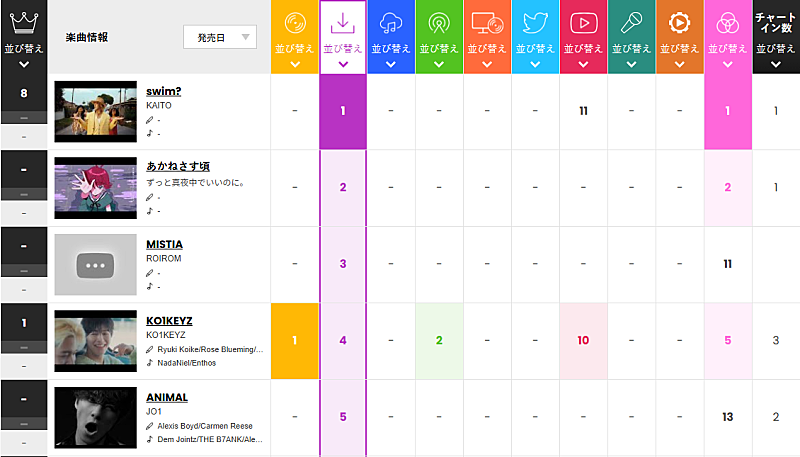Click the crown ranking icon
This screenshot has height=457, width=800.
[x=24, y=23]
